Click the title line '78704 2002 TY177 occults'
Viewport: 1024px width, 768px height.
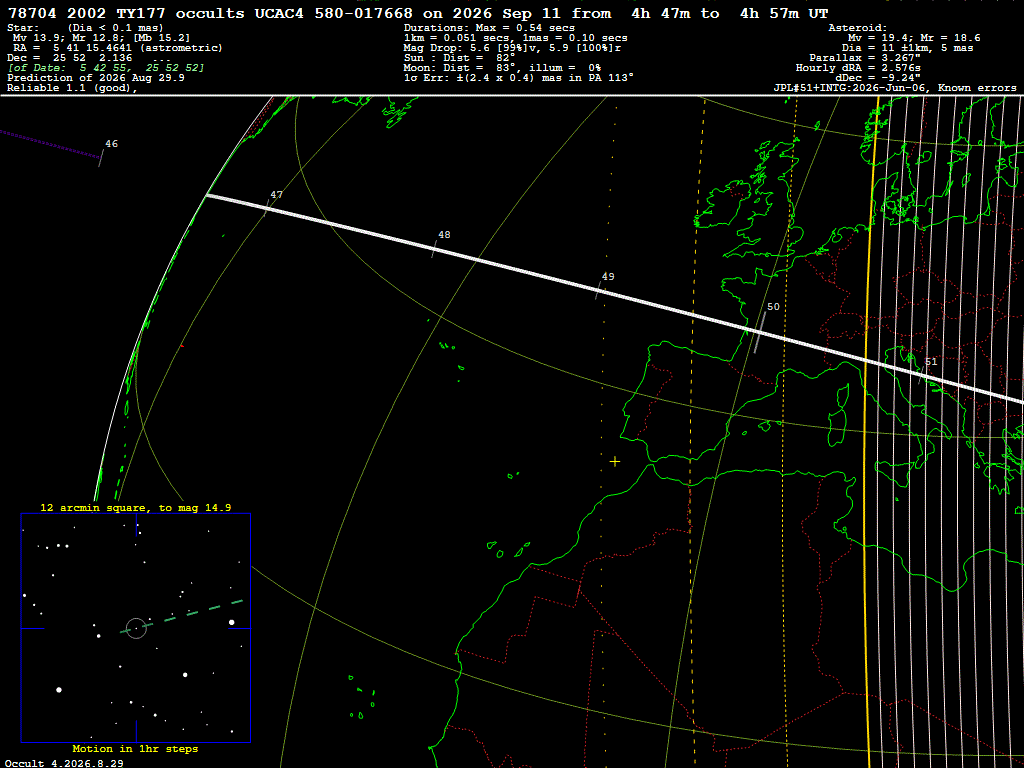pos(126,13)
